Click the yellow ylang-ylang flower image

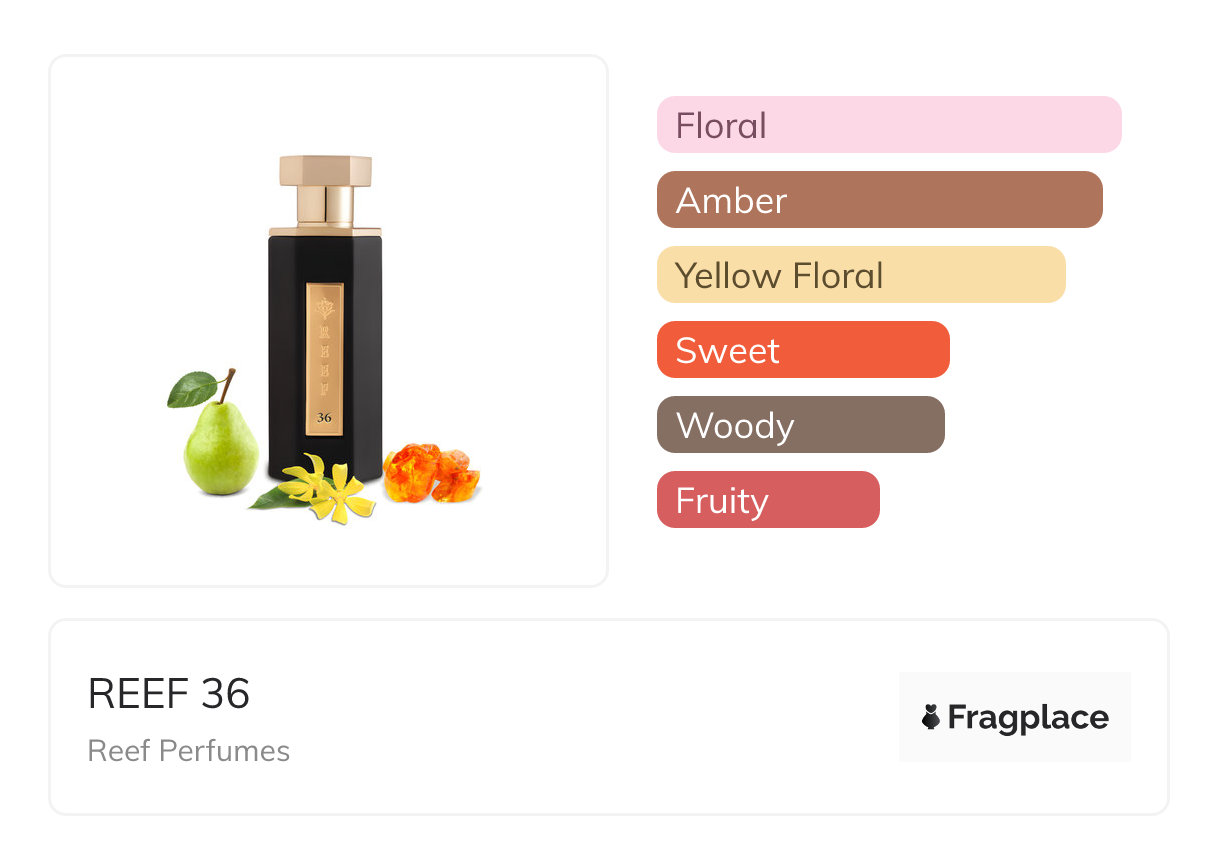click(331, 490)
